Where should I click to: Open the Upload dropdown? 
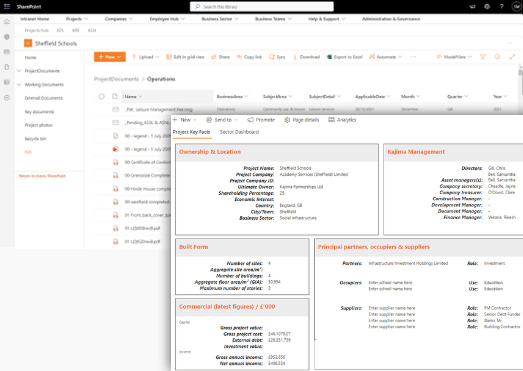pyautogui.click(x=146, y=57)
